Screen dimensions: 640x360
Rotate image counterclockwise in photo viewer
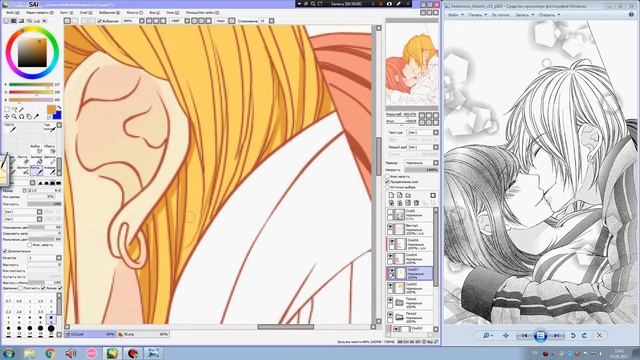(x=573, y=336)
